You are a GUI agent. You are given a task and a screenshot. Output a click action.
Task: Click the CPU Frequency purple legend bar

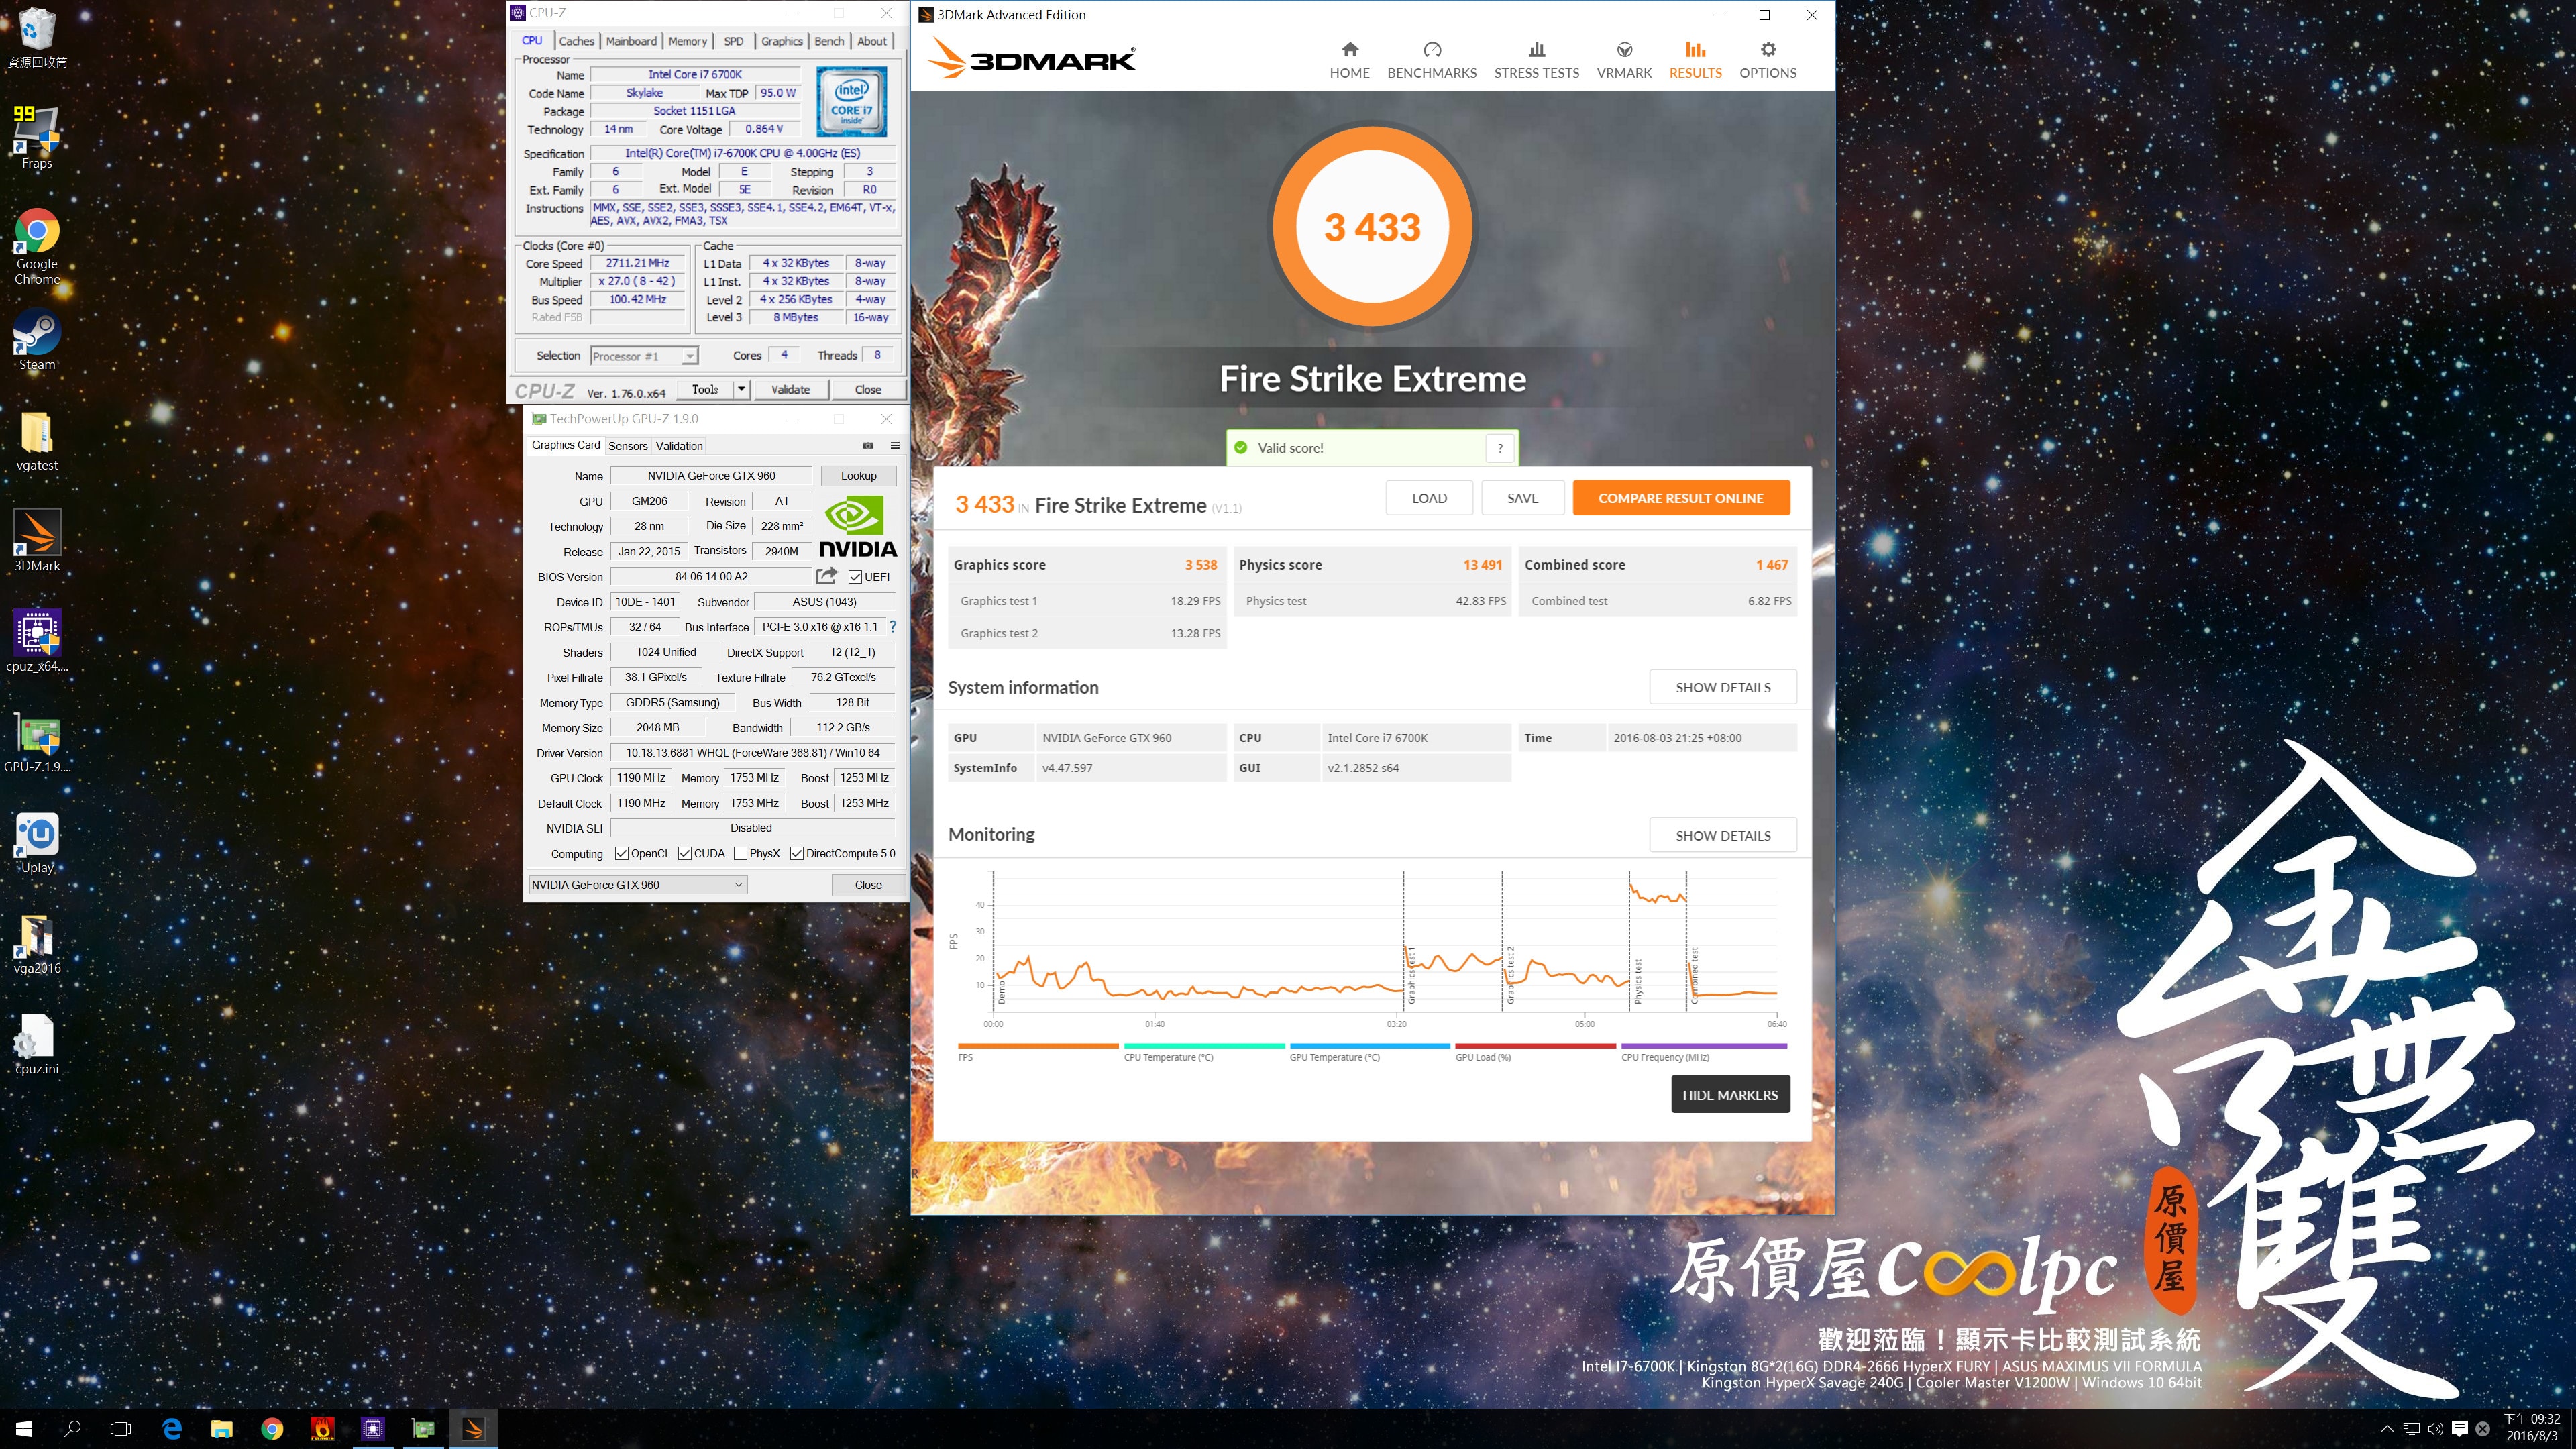(x=1704, y=1046)
